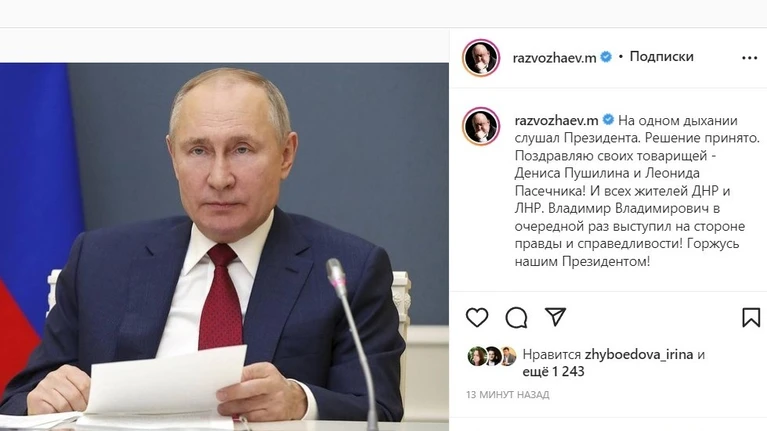Click the 13 МИНУТ НАЗАД timestamp

point(508,394)
